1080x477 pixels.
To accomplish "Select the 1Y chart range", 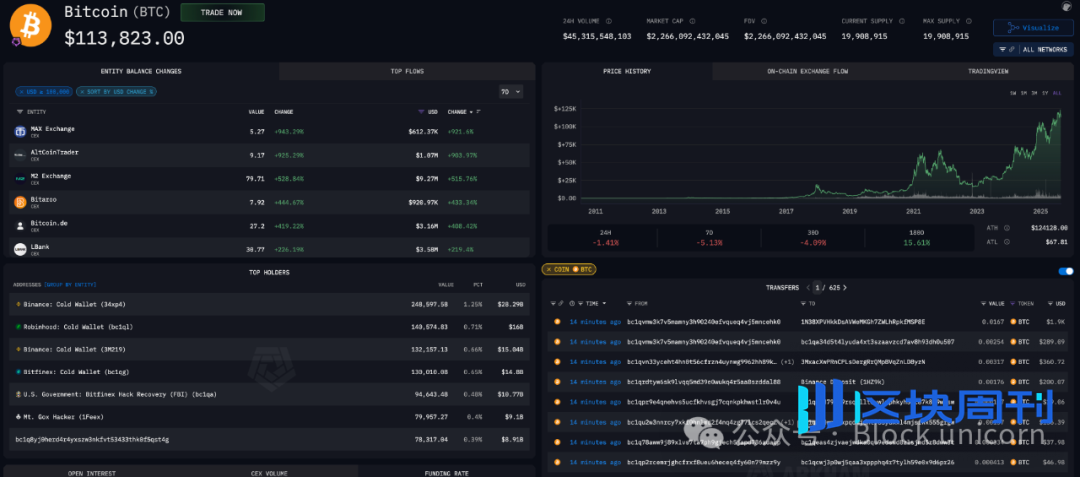I will [1045, 93].
